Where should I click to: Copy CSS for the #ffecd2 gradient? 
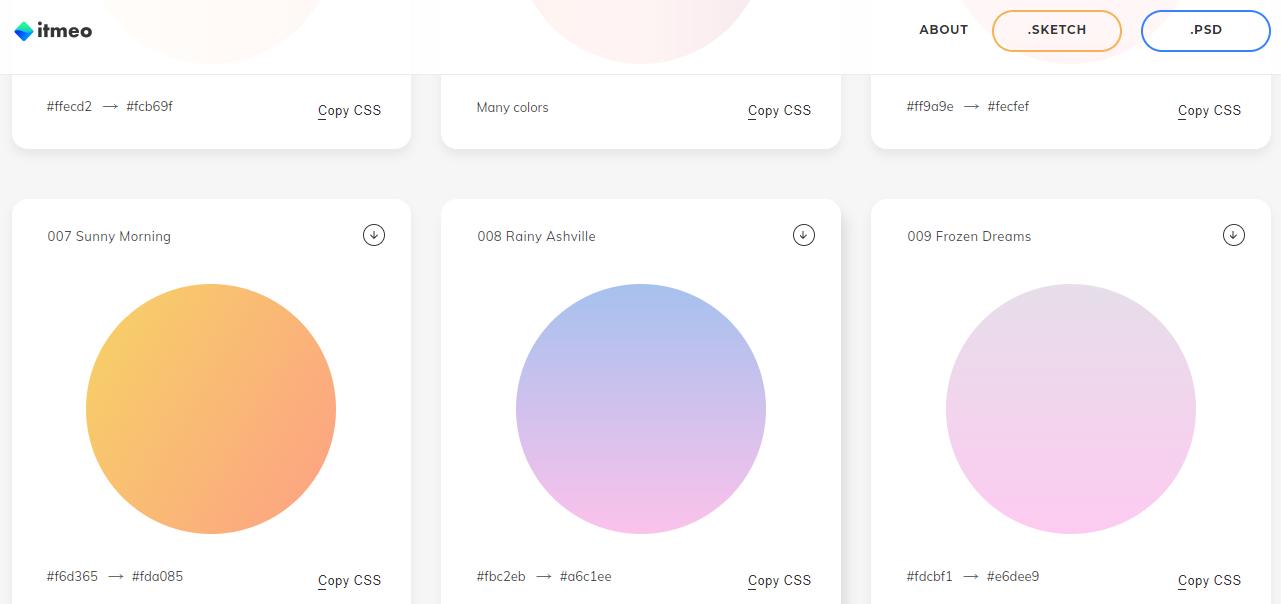click(349, 110)
